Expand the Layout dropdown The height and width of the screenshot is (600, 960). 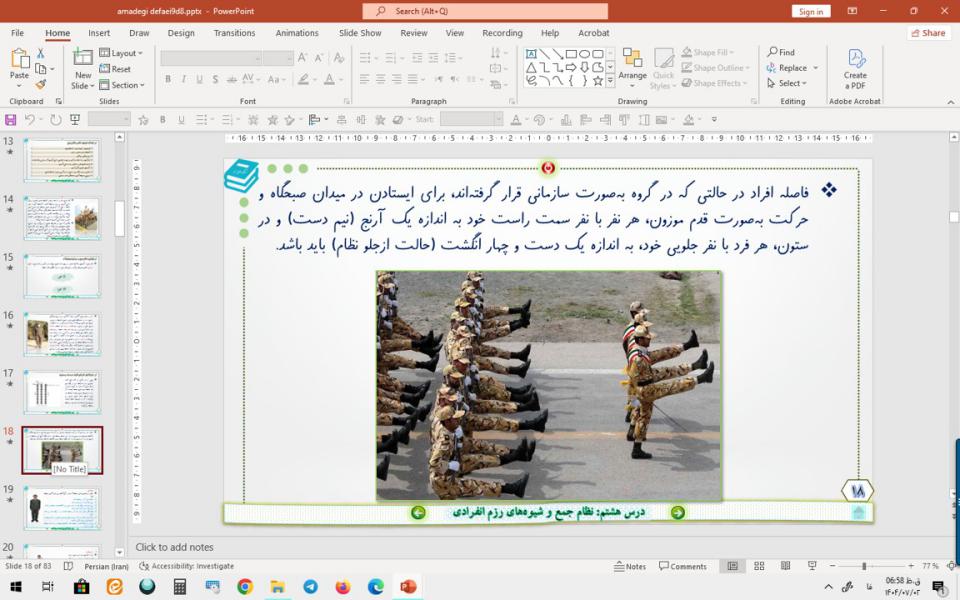click(124, 53)
